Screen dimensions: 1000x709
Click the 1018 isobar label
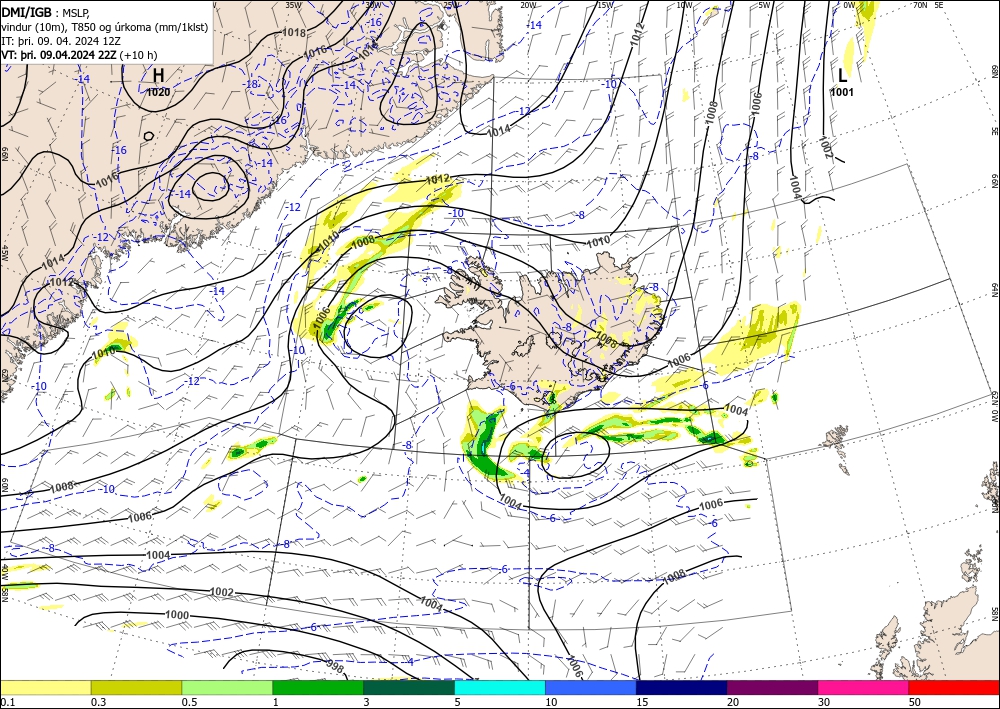[x=294, y=33]
